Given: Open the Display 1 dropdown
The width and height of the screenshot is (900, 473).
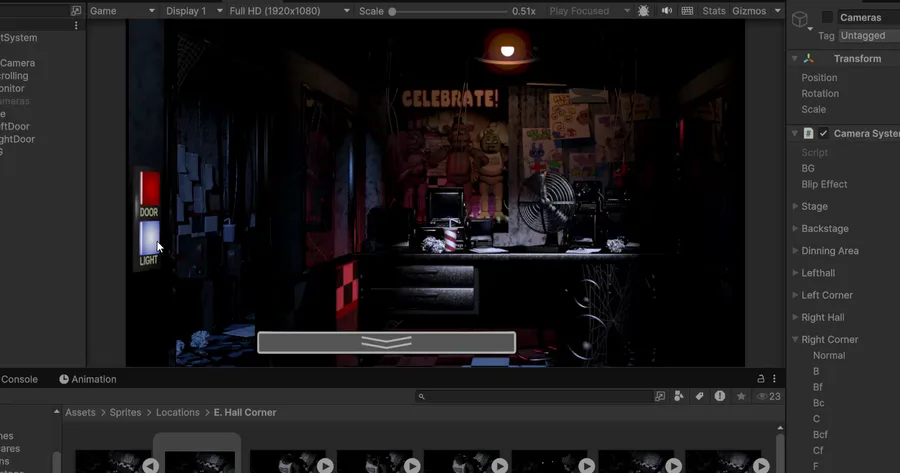Looking at the screenshot, I should pyautogui.click(x=193, y=11).
